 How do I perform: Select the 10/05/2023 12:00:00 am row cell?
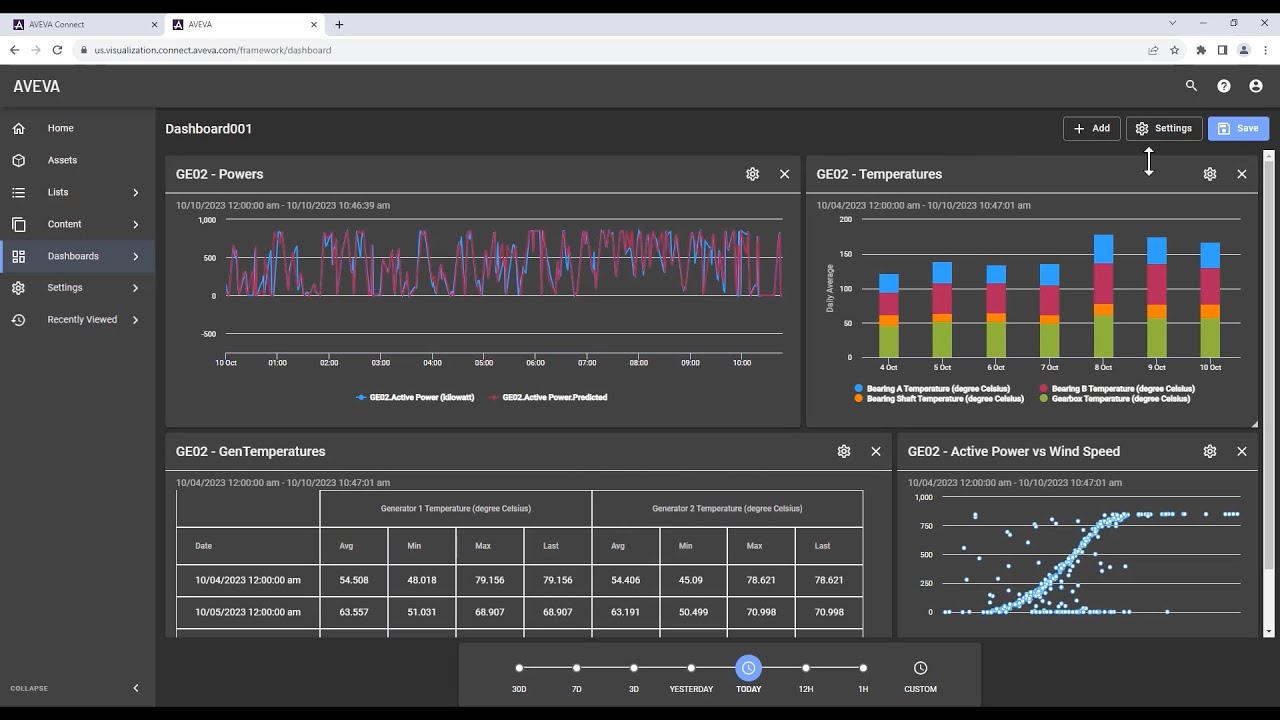click(248, 612)
